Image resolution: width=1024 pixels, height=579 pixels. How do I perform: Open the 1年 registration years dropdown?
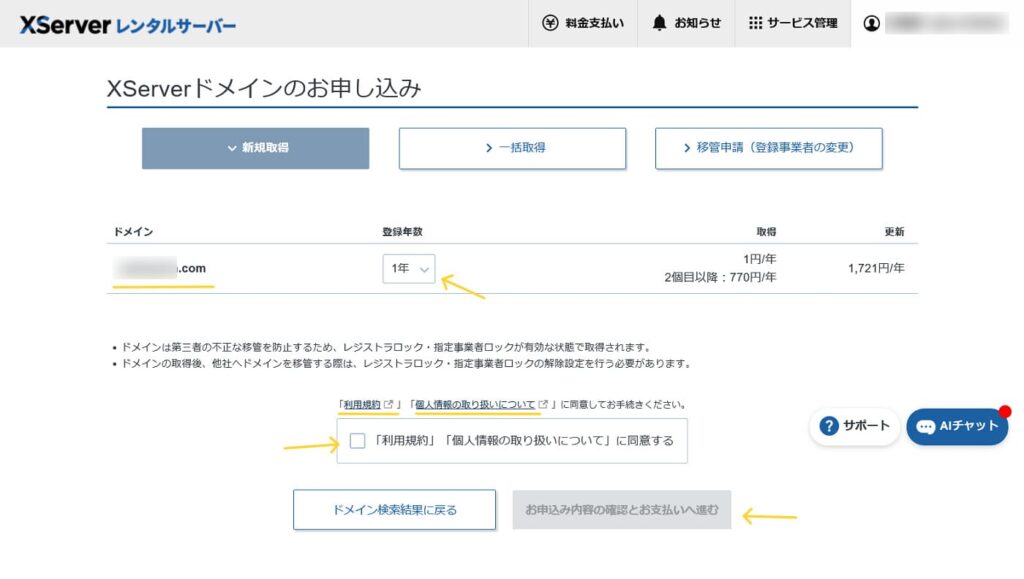coord(409,268)
